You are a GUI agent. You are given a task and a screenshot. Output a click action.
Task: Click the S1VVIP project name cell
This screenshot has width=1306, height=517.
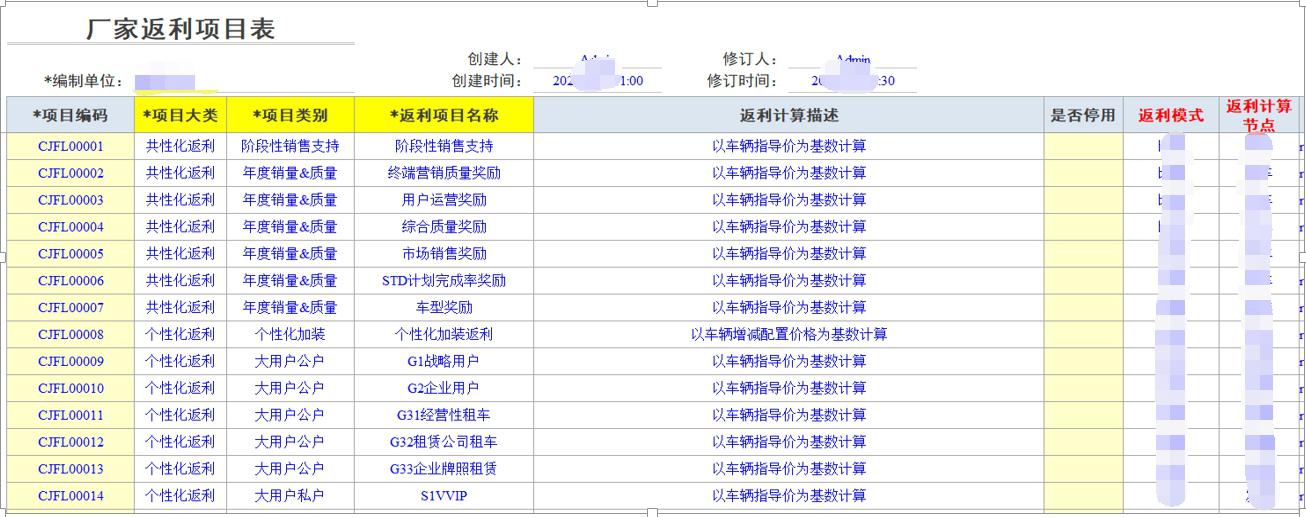pos(444,495)
